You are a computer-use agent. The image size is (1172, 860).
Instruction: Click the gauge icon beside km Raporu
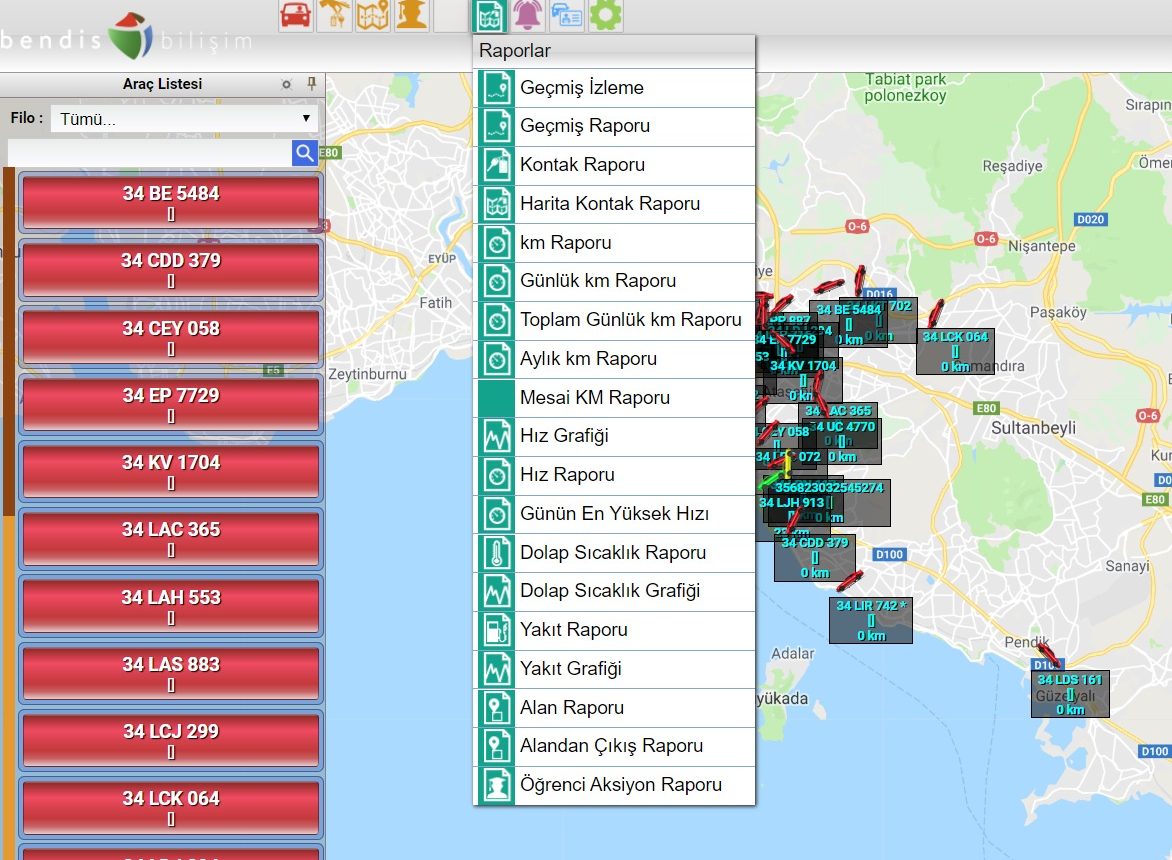click(496, 243)
